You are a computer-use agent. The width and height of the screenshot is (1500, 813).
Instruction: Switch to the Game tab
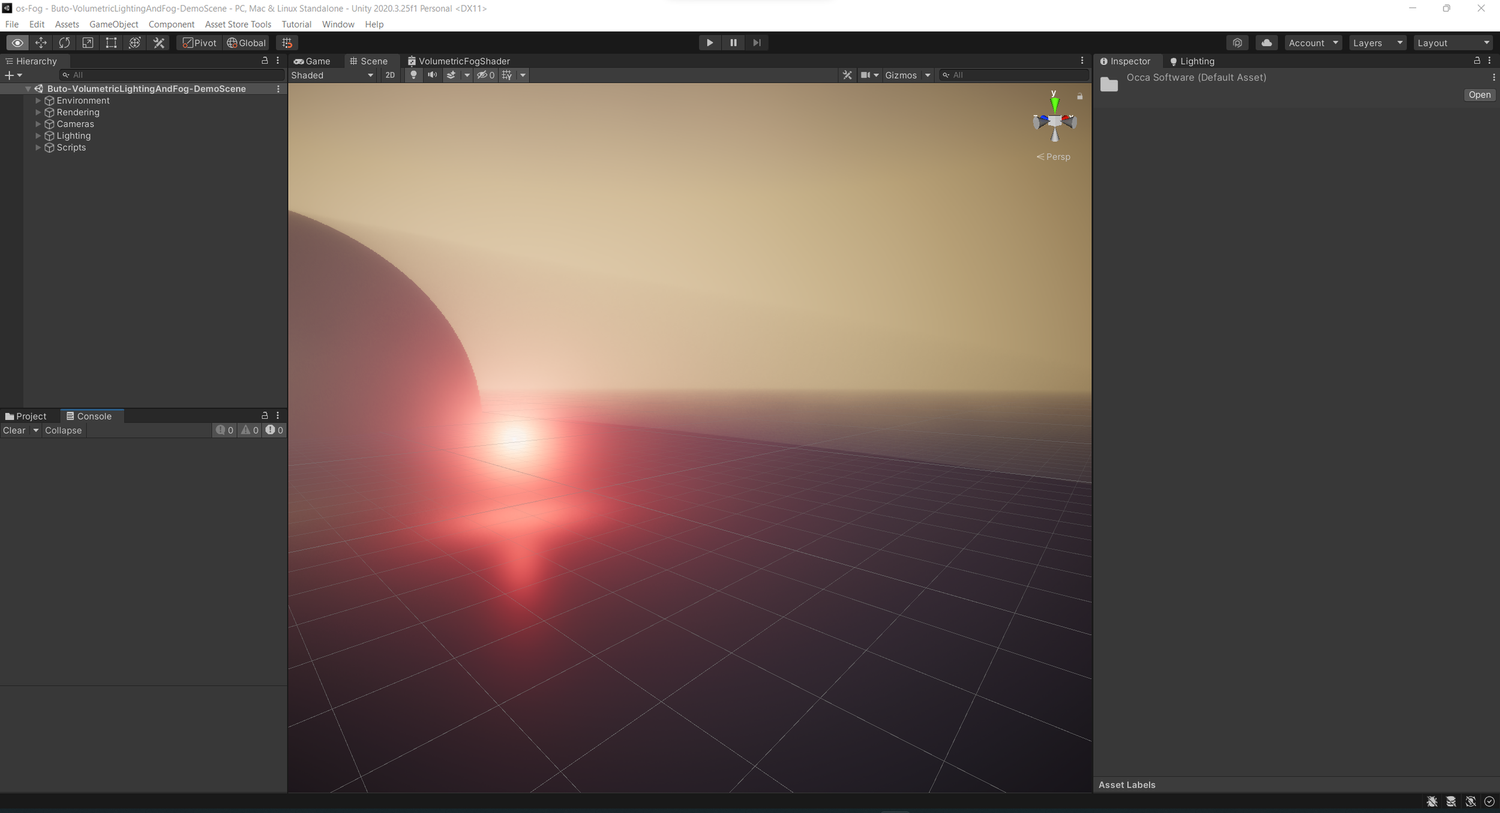coord(312,61)
